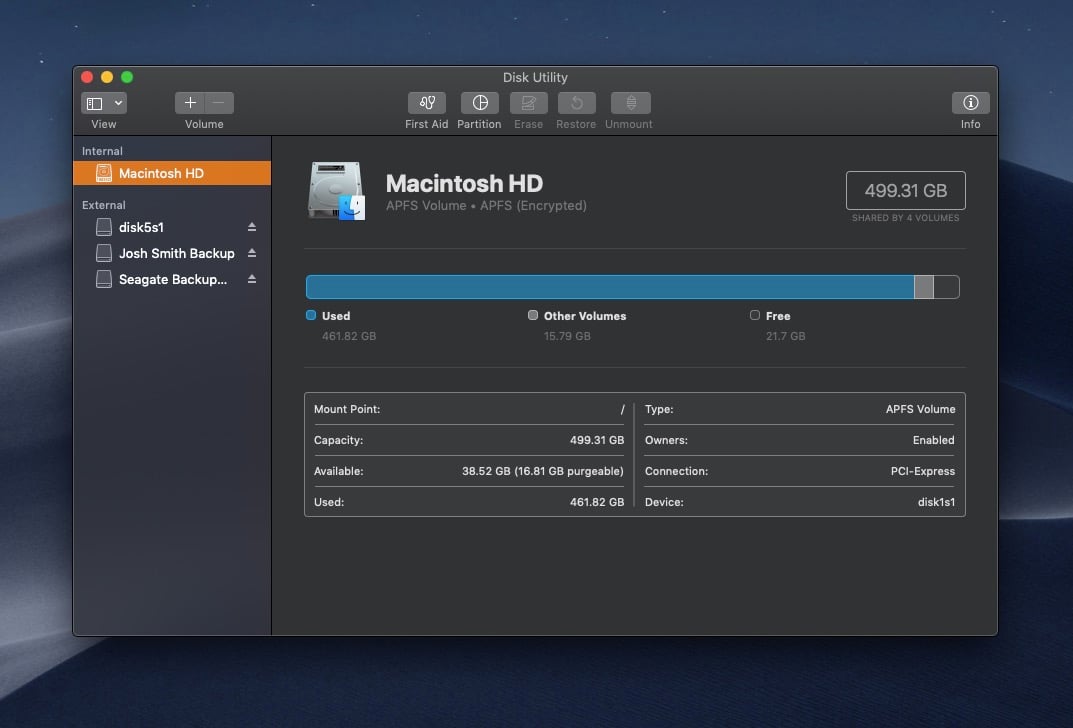
Task: Click the 38.52 GB (16.81 GB purgeable) value
Action: tap(543, 471)
